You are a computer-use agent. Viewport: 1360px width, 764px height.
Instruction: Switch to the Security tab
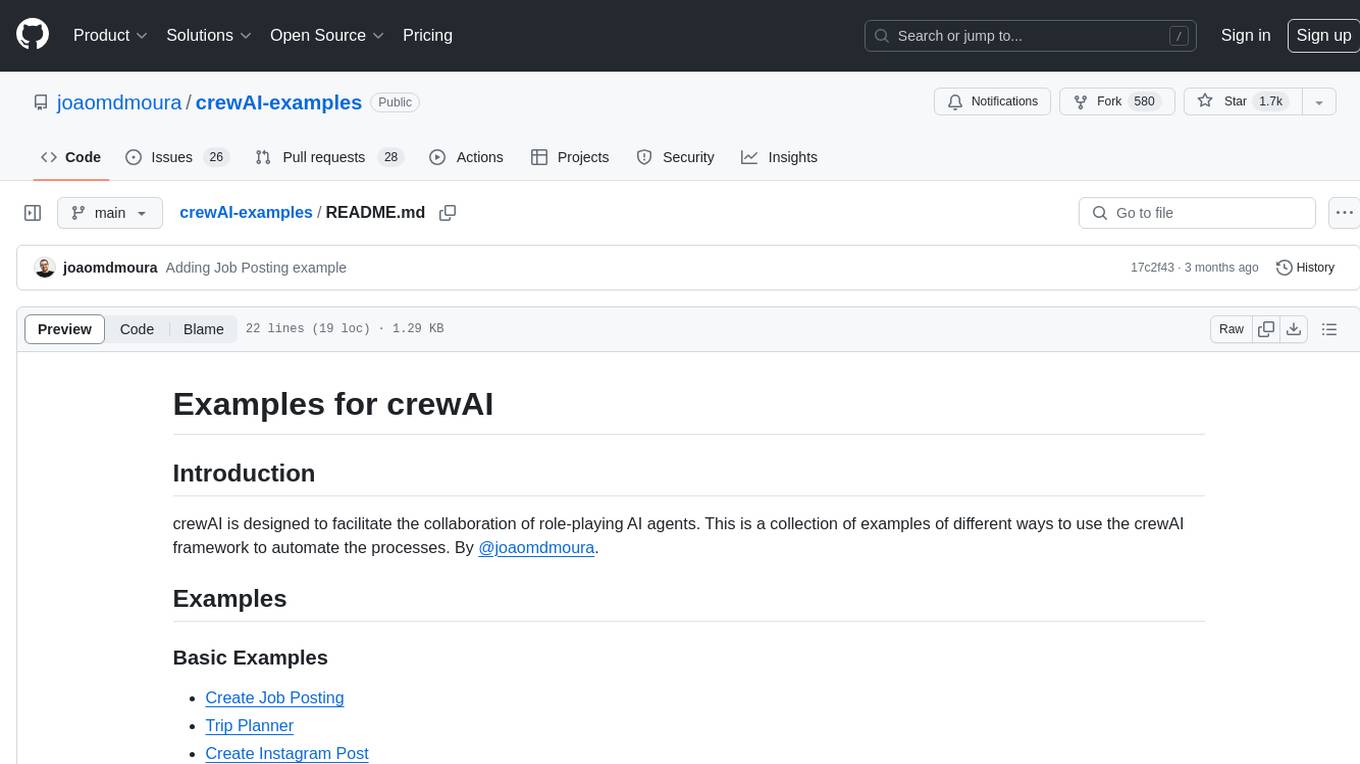click(x=676, y=157)
